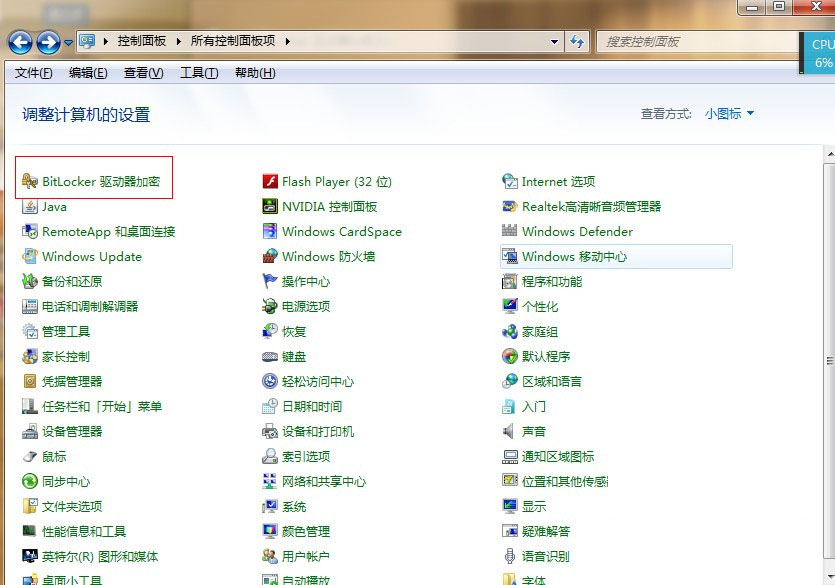Open the Java control panel icon

30,207
